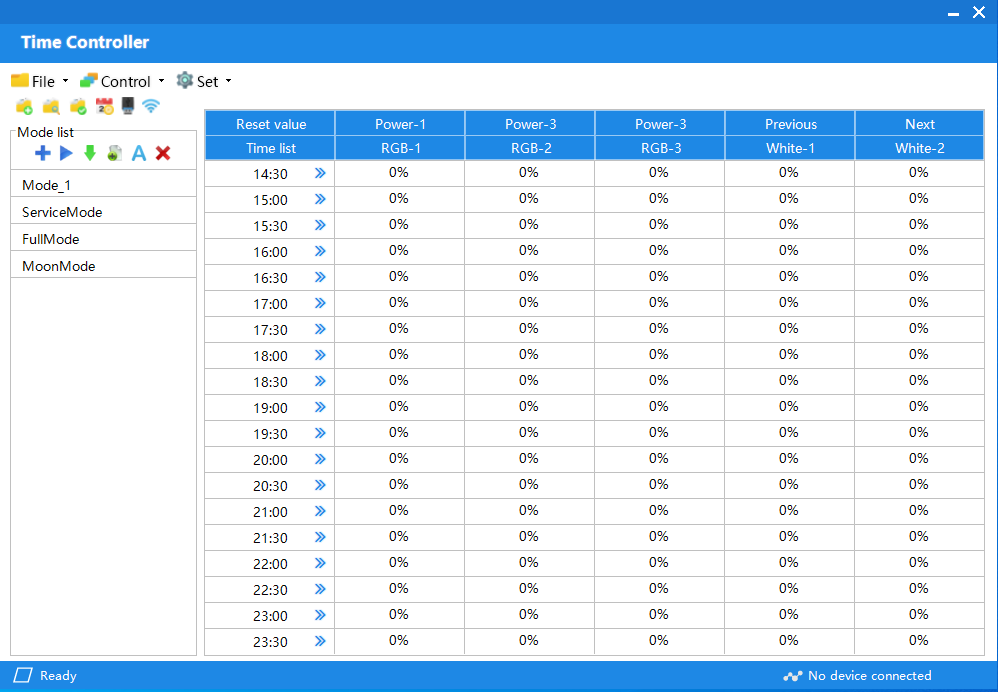998x692 pixels.
Task: Click the double chevron in the 19:30 row
Action: click(x=320, y=434)
